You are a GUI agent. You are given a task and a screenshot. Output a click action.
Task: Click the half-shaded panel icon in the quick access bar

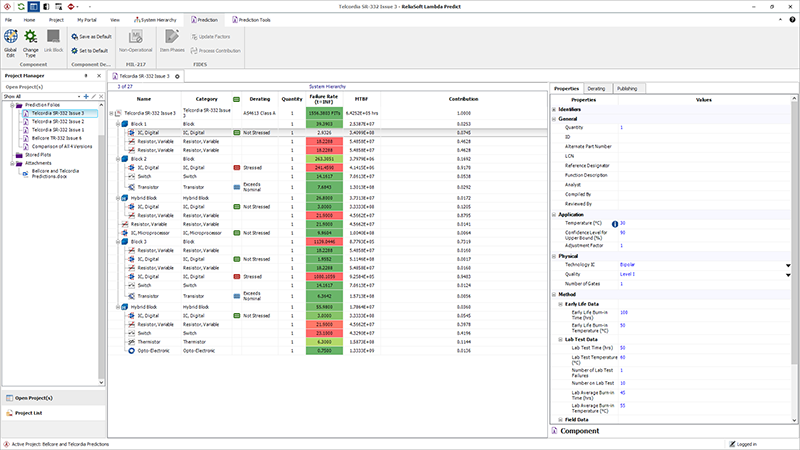(x=46, y=7)
